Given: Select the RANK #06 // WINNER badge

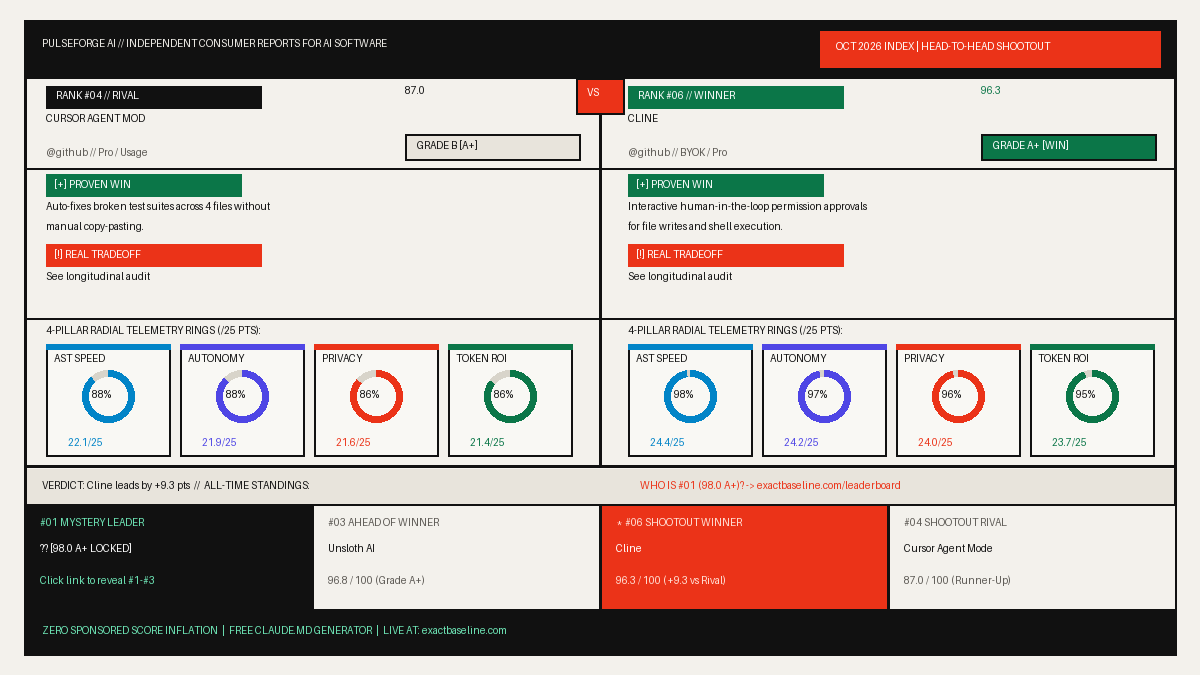Looking at the screenshot, I should coord(736,97).
